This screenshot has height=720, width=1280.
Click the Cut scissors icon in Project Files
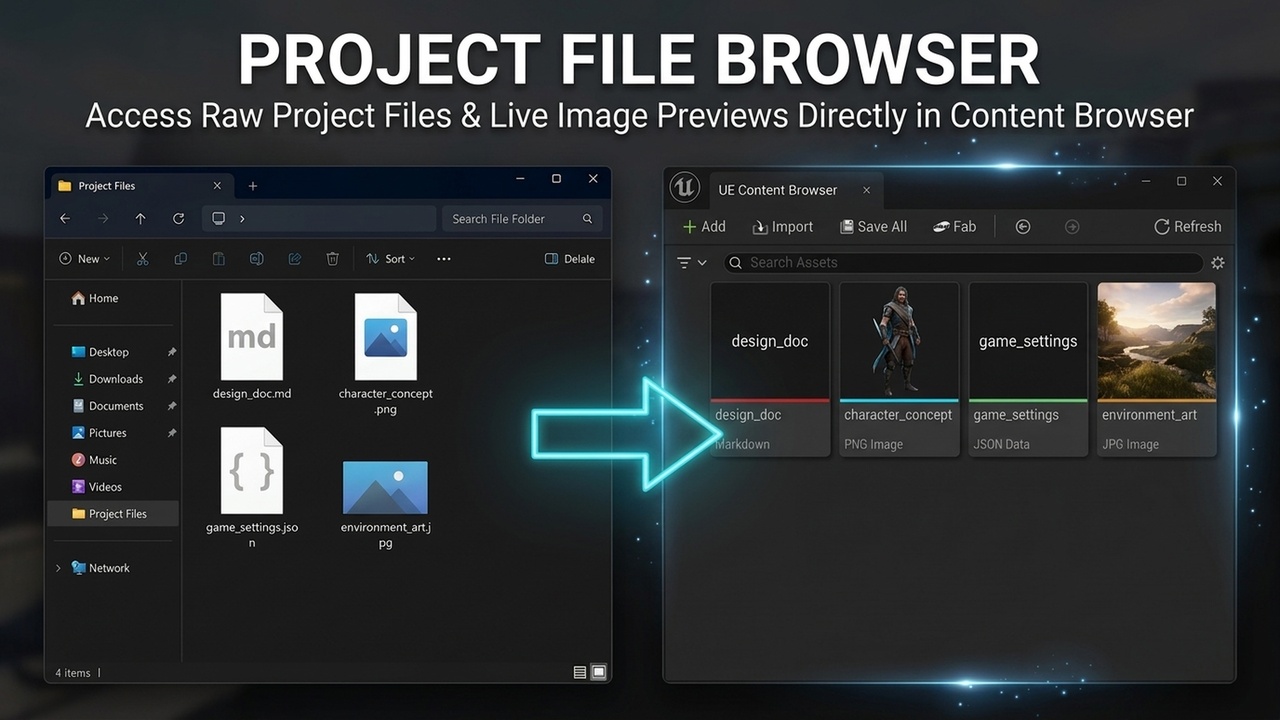tap(143, 259)
